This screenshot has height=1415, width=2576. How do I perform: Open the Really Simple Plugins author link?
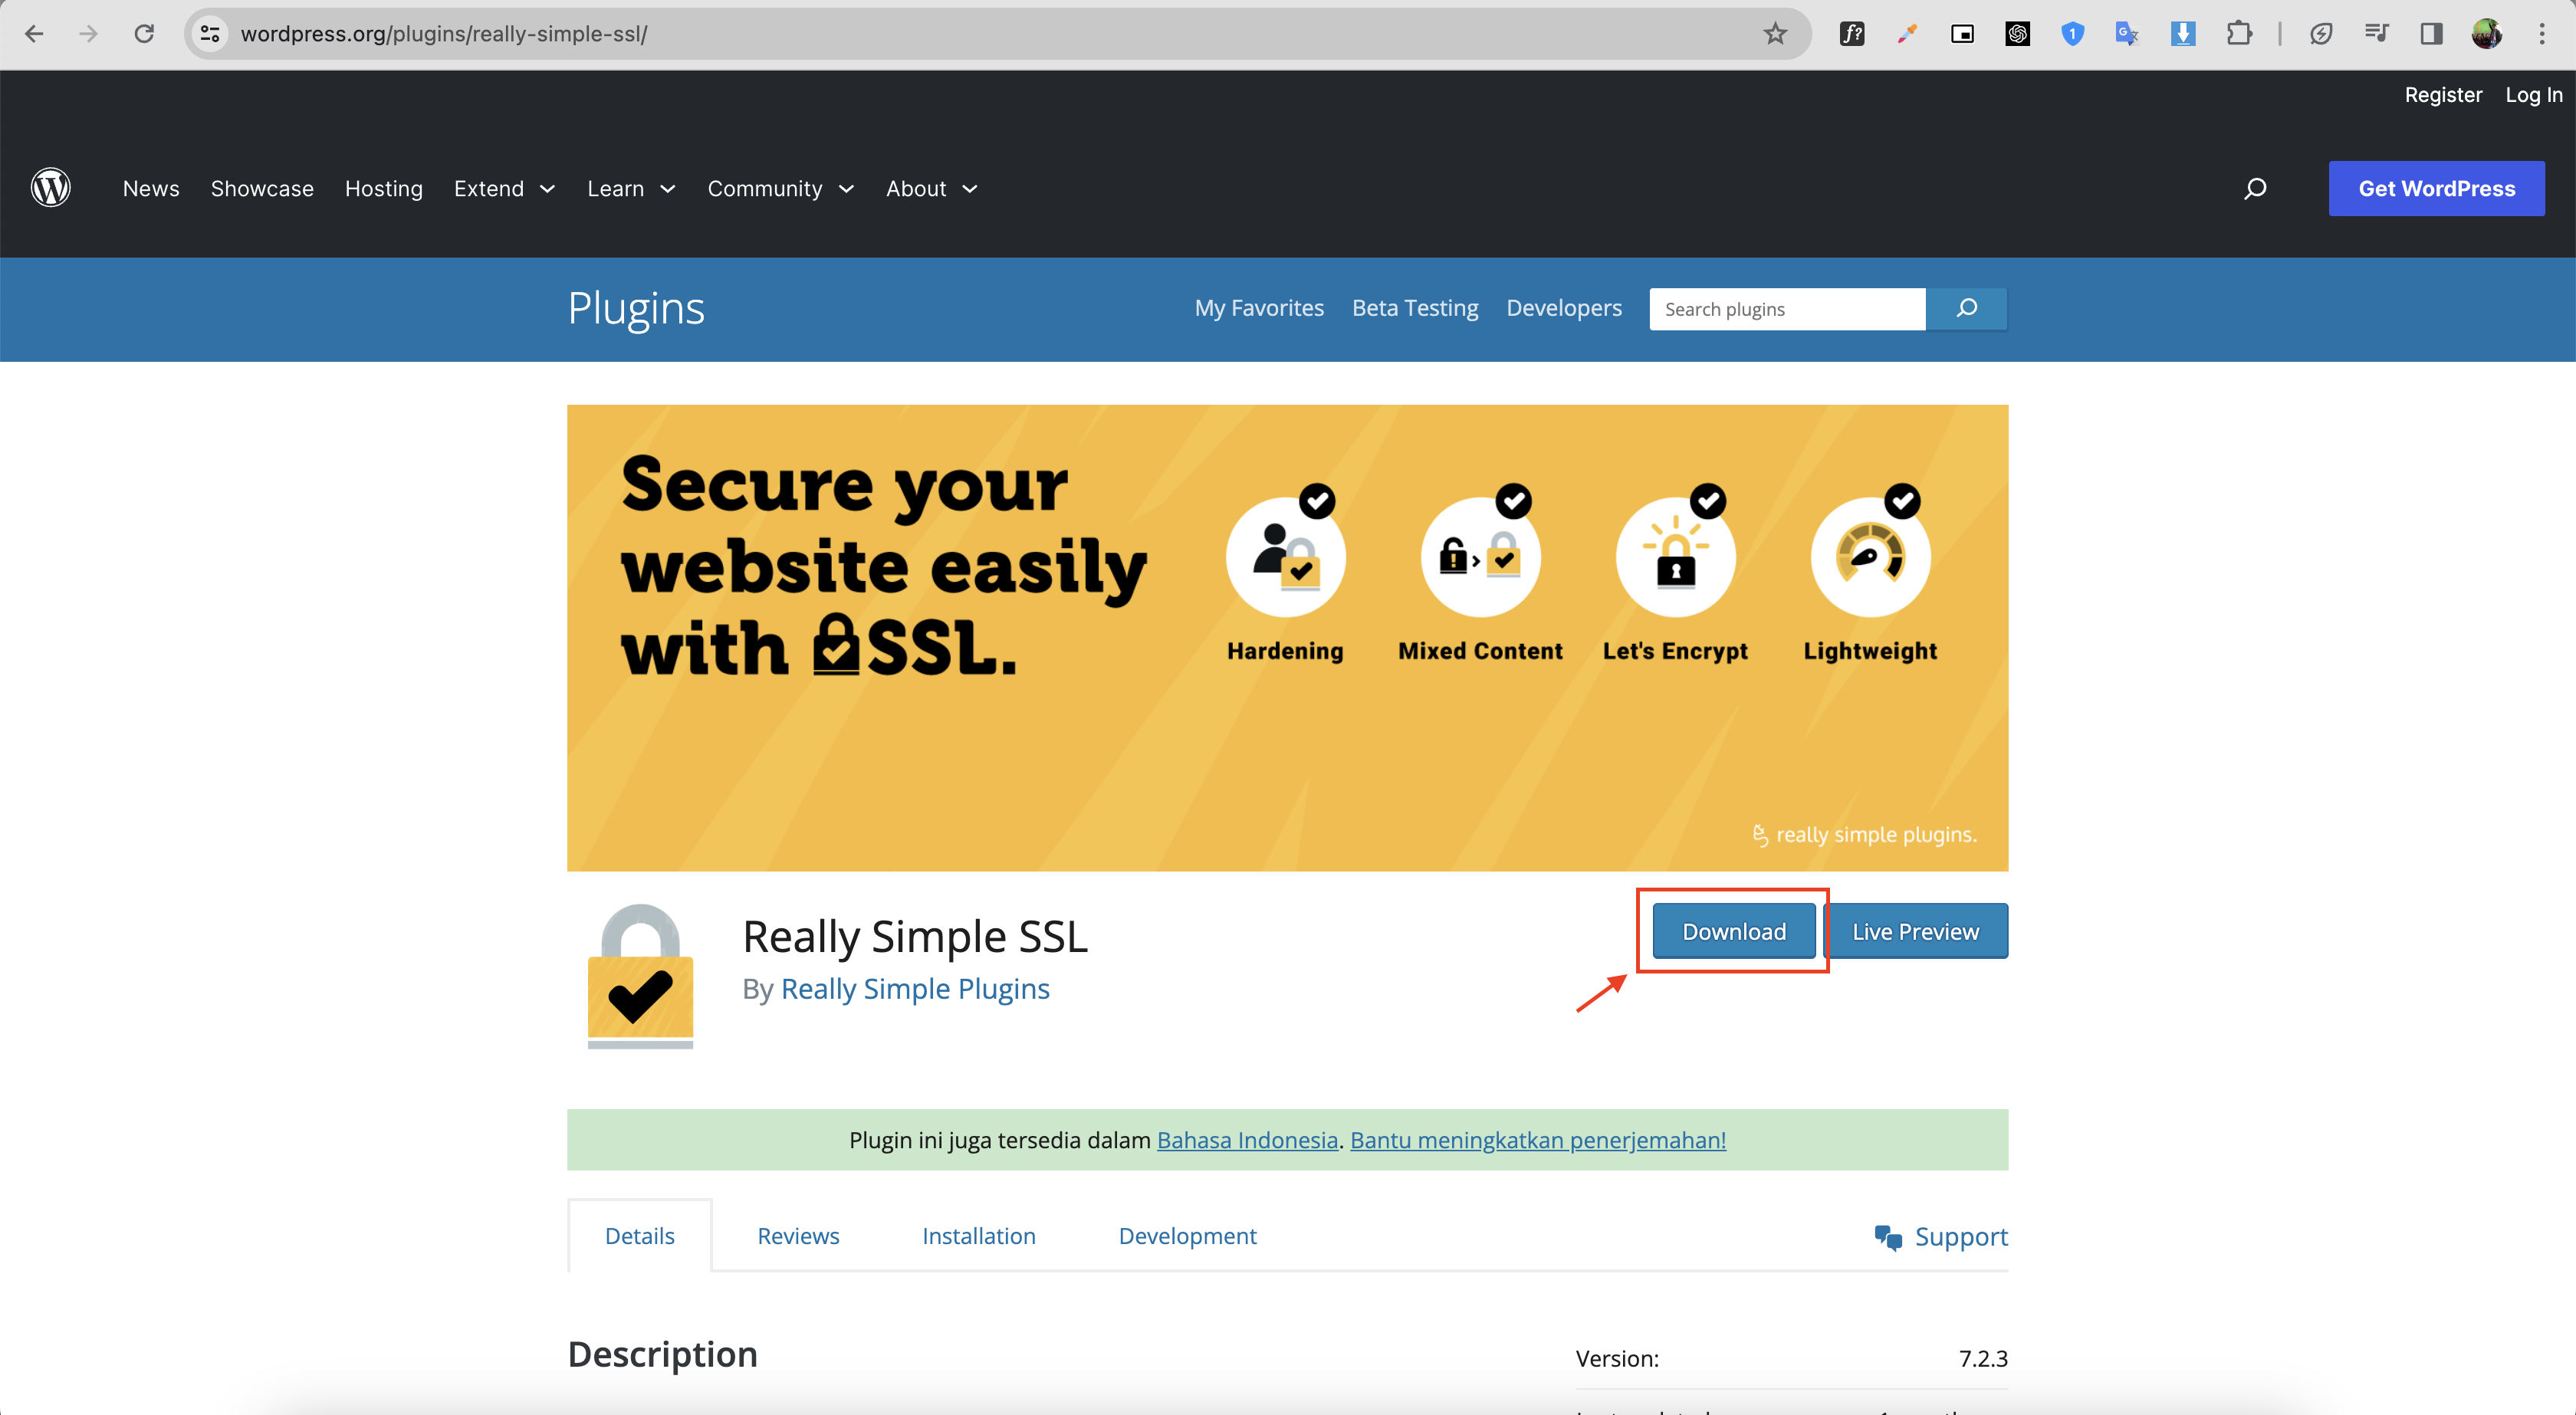click(915, 989)
